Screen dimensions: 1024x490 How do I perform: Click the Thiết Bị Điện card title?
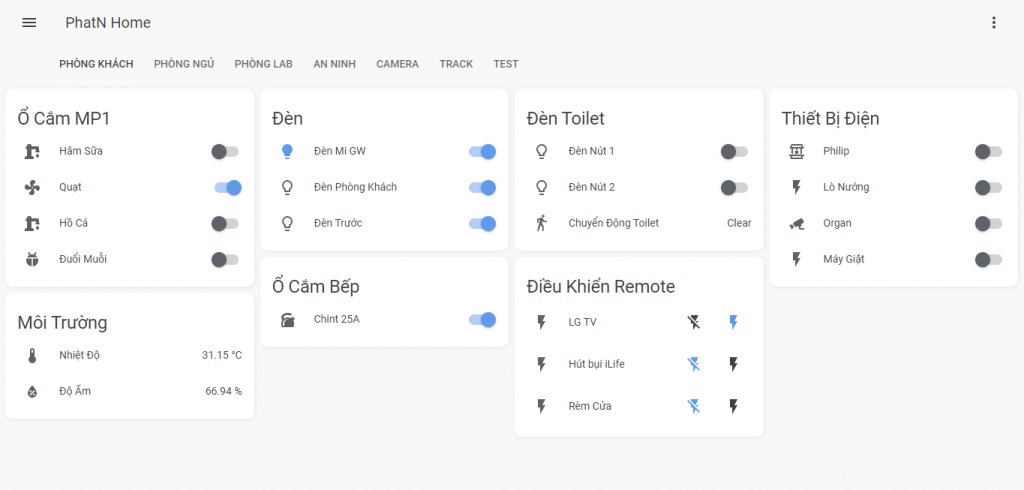[x=830, y=118]
